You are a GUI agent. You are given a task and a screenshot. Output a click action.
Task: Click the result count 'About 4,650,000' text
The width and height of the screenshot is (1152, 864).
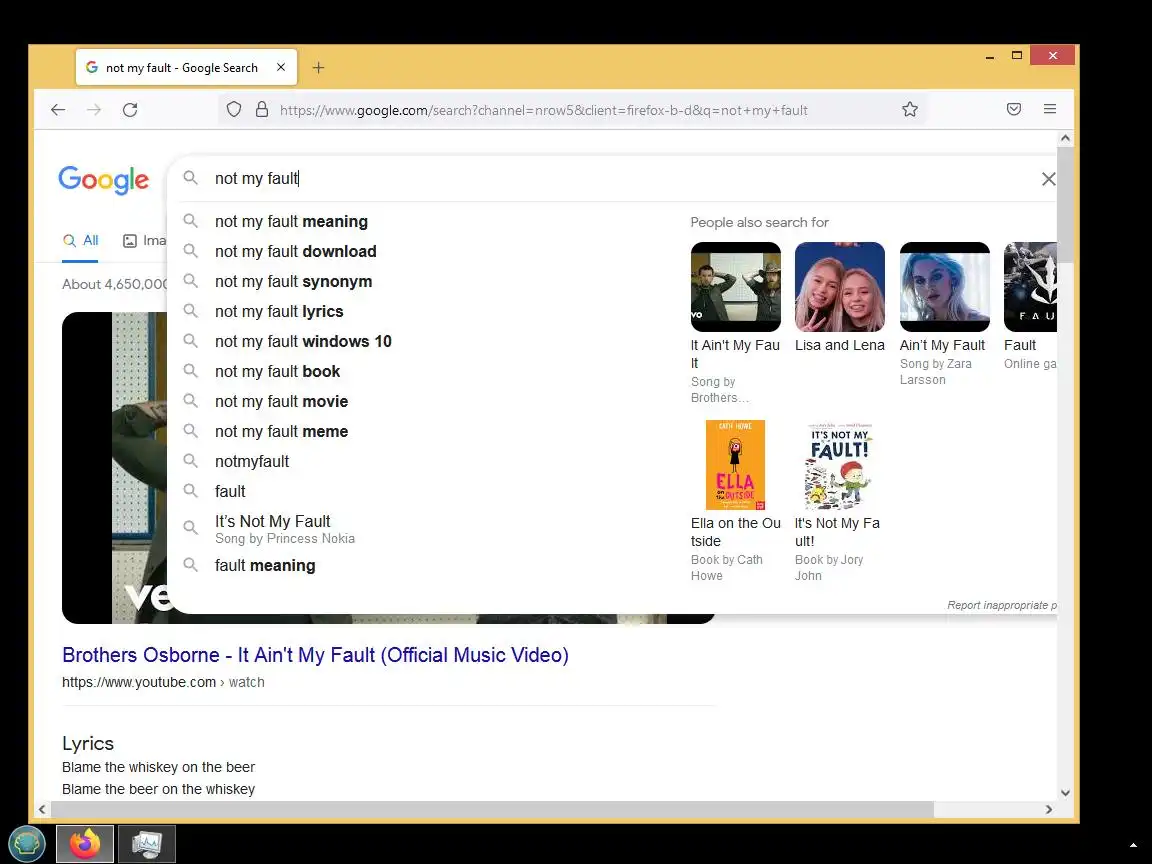point(115,284)
